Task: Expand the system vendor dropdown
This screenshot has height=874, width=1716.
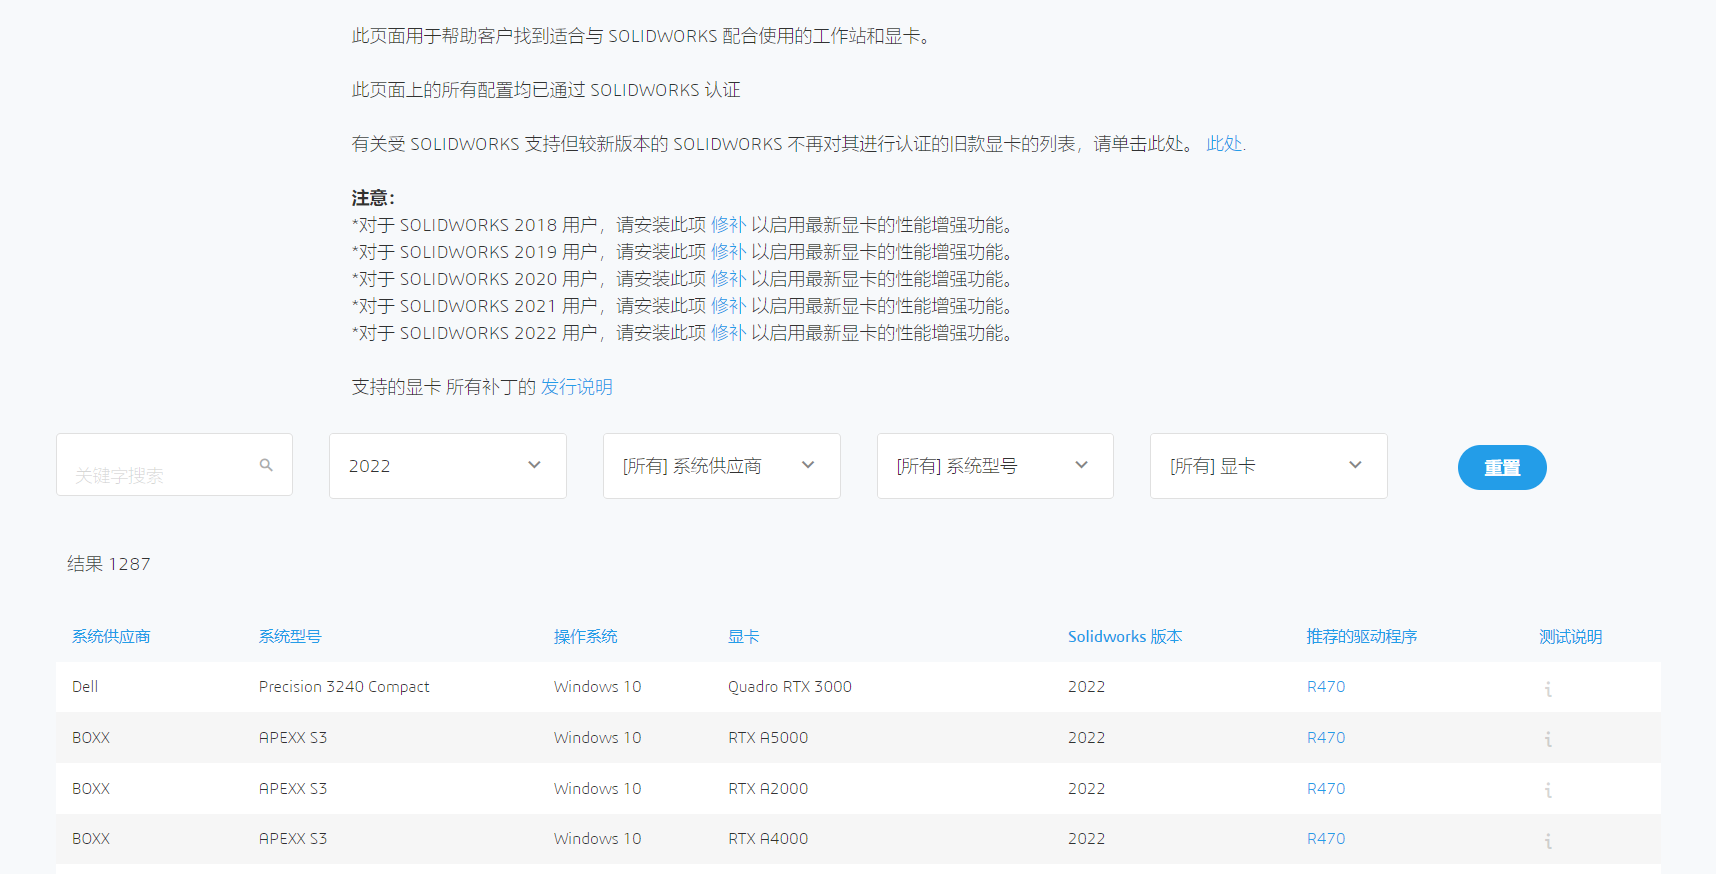Action: 721,466
